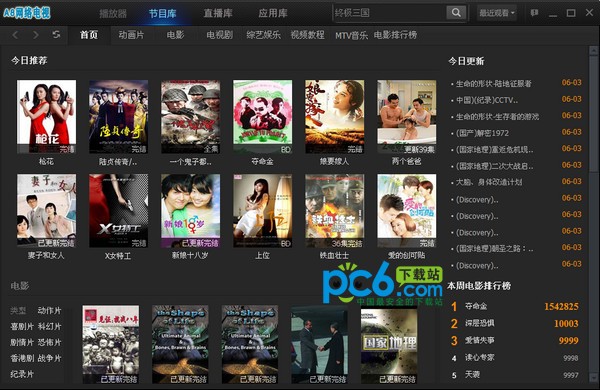Open the 综艺娱乐 category
The width and height of the screenshot is (600, 390).
[x=264, y=35]
